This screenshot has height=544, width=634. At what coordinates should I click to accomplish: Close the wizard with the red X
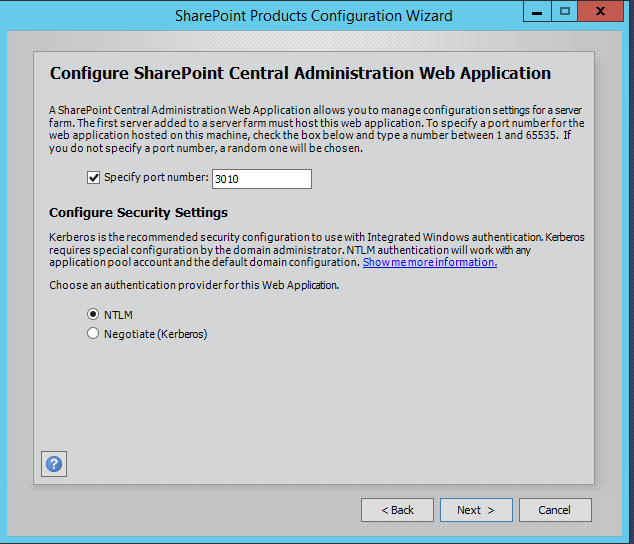pos(603,12)
